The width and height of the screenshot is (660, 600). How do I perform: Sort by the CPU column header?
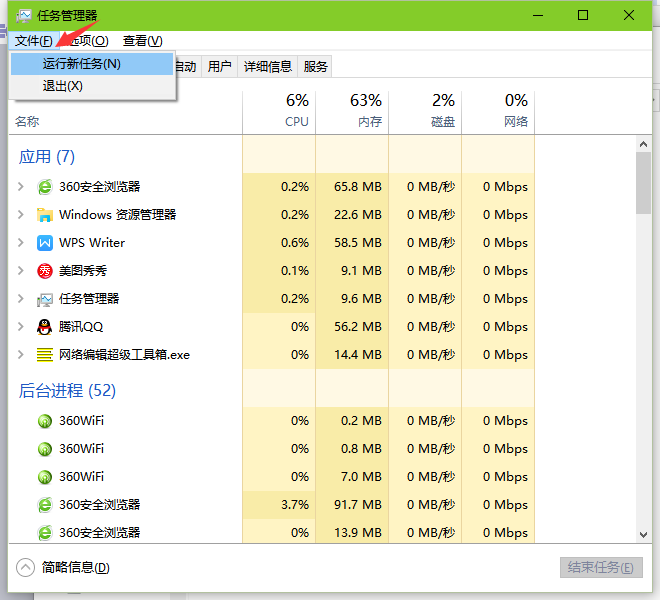click(x=279, y=110)
